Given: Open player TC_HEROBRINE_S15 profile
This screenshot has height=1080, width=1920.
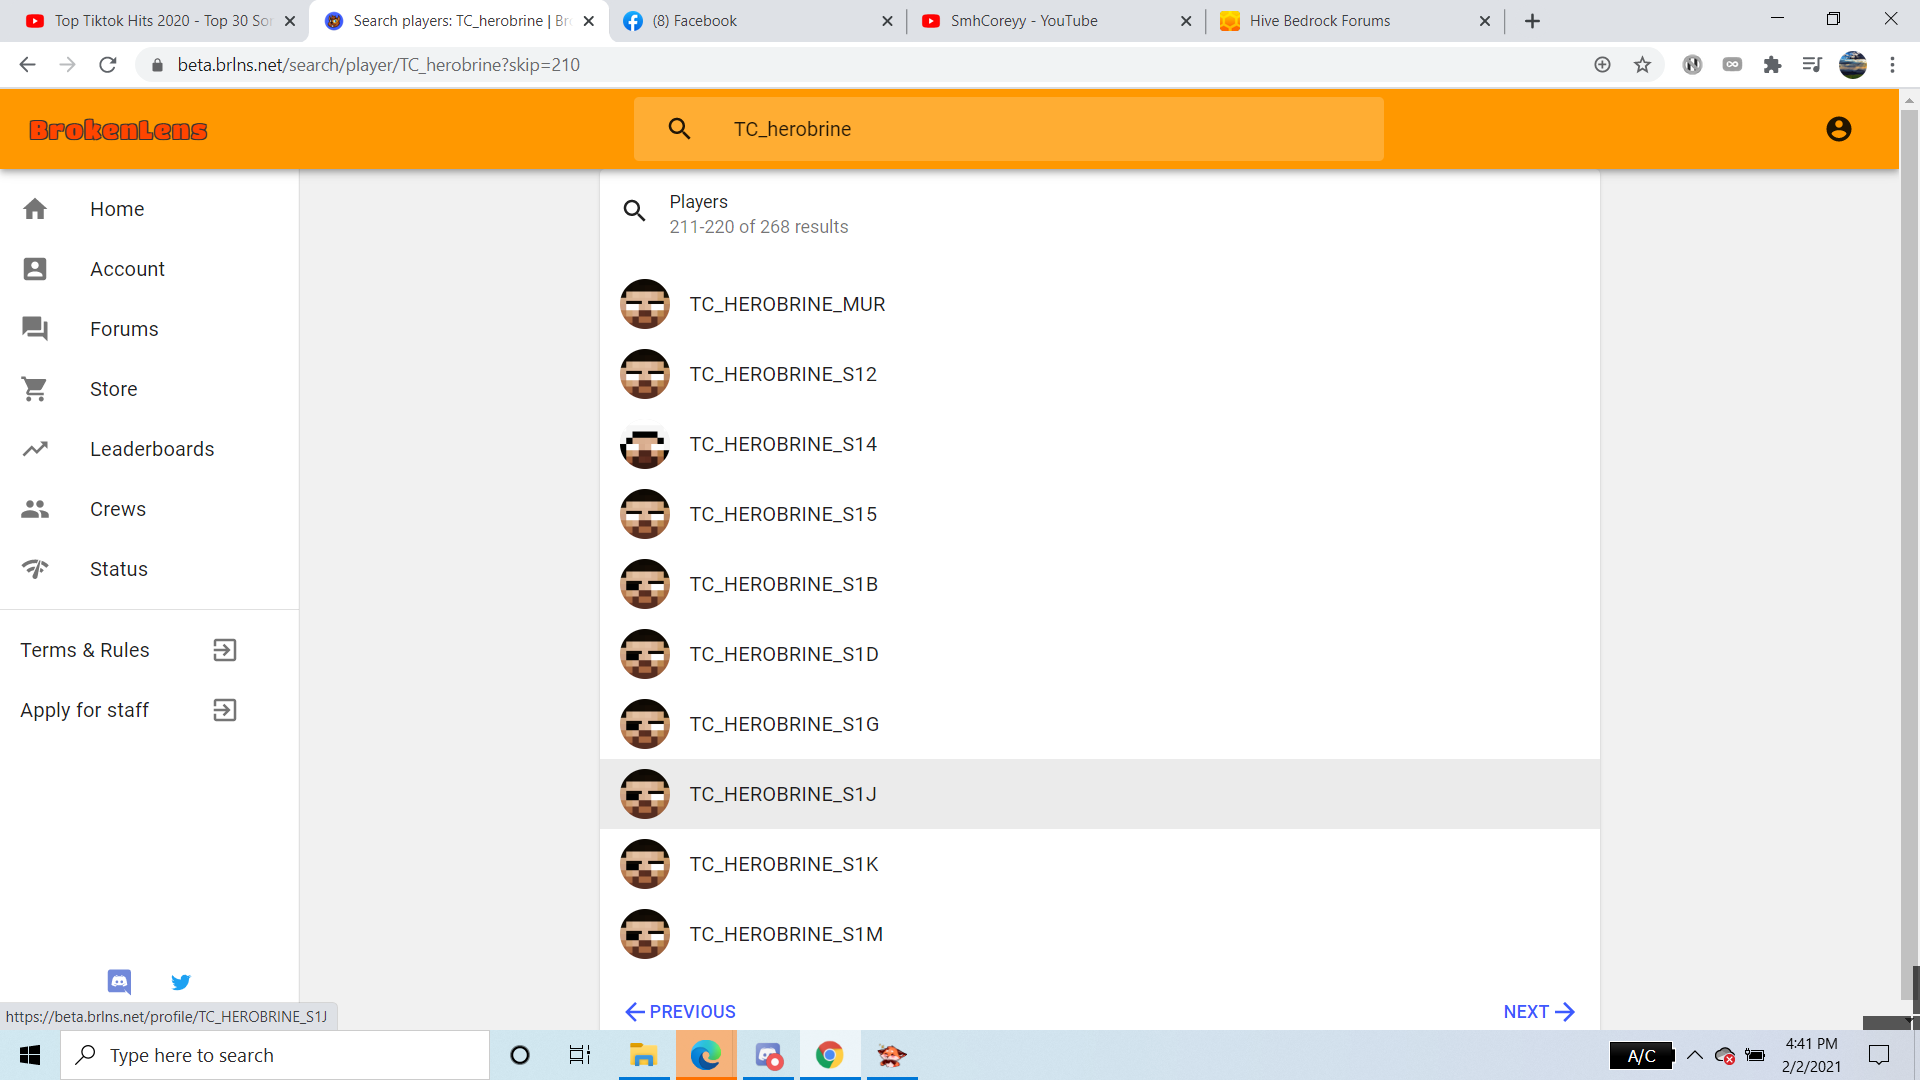Looking at the screenshot, I should [1100, 514].
